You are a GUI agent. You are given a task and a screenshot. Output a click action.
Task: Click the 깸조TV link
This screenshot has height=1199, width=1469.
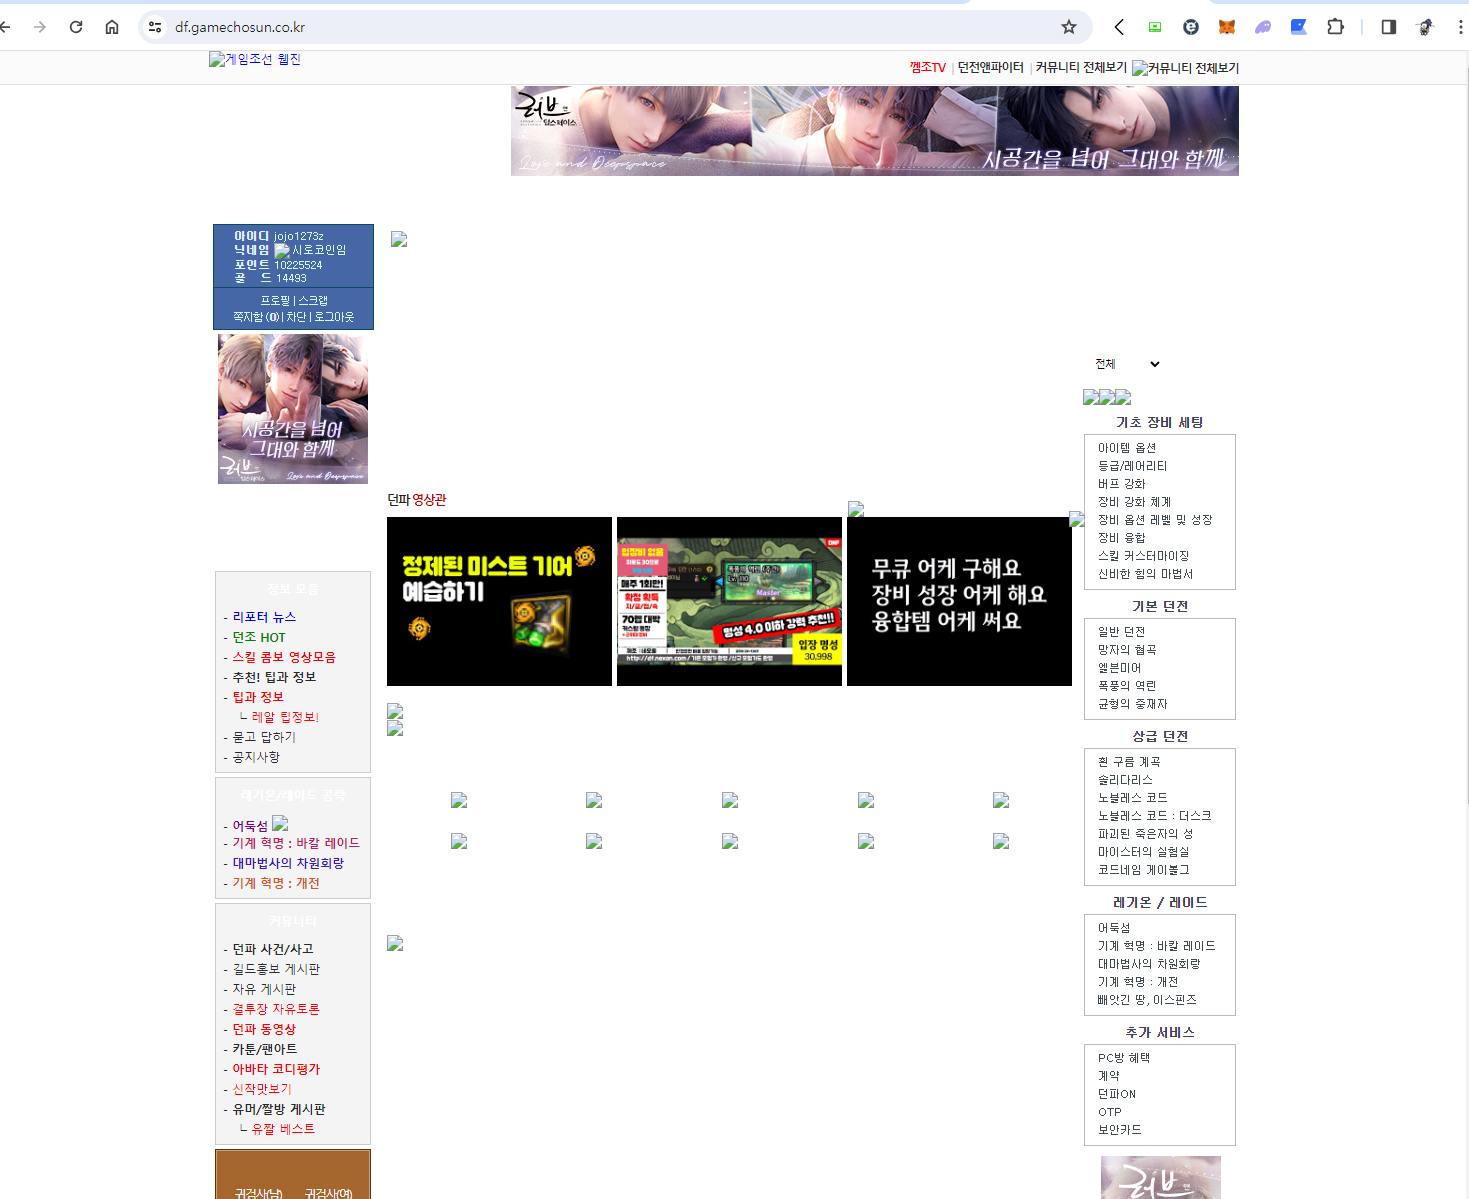pos(929,68)
